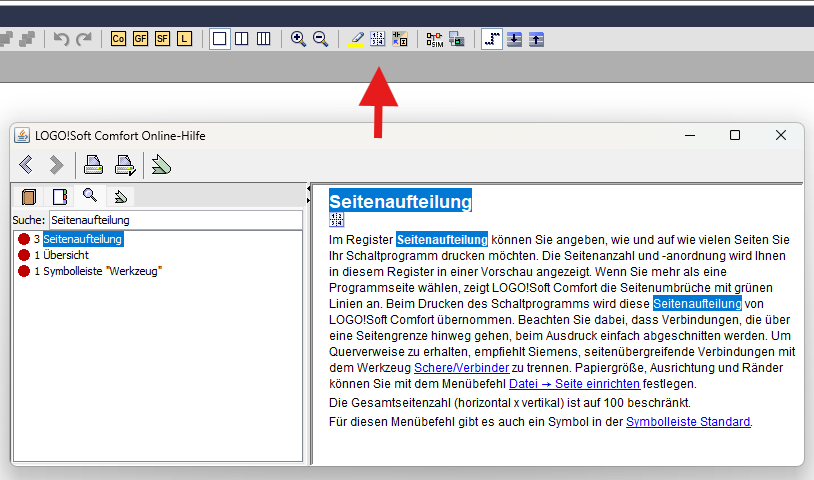This screenshot has height=480, width=814.
Task: Go back in help history
Action: click(x=26, y=165)
